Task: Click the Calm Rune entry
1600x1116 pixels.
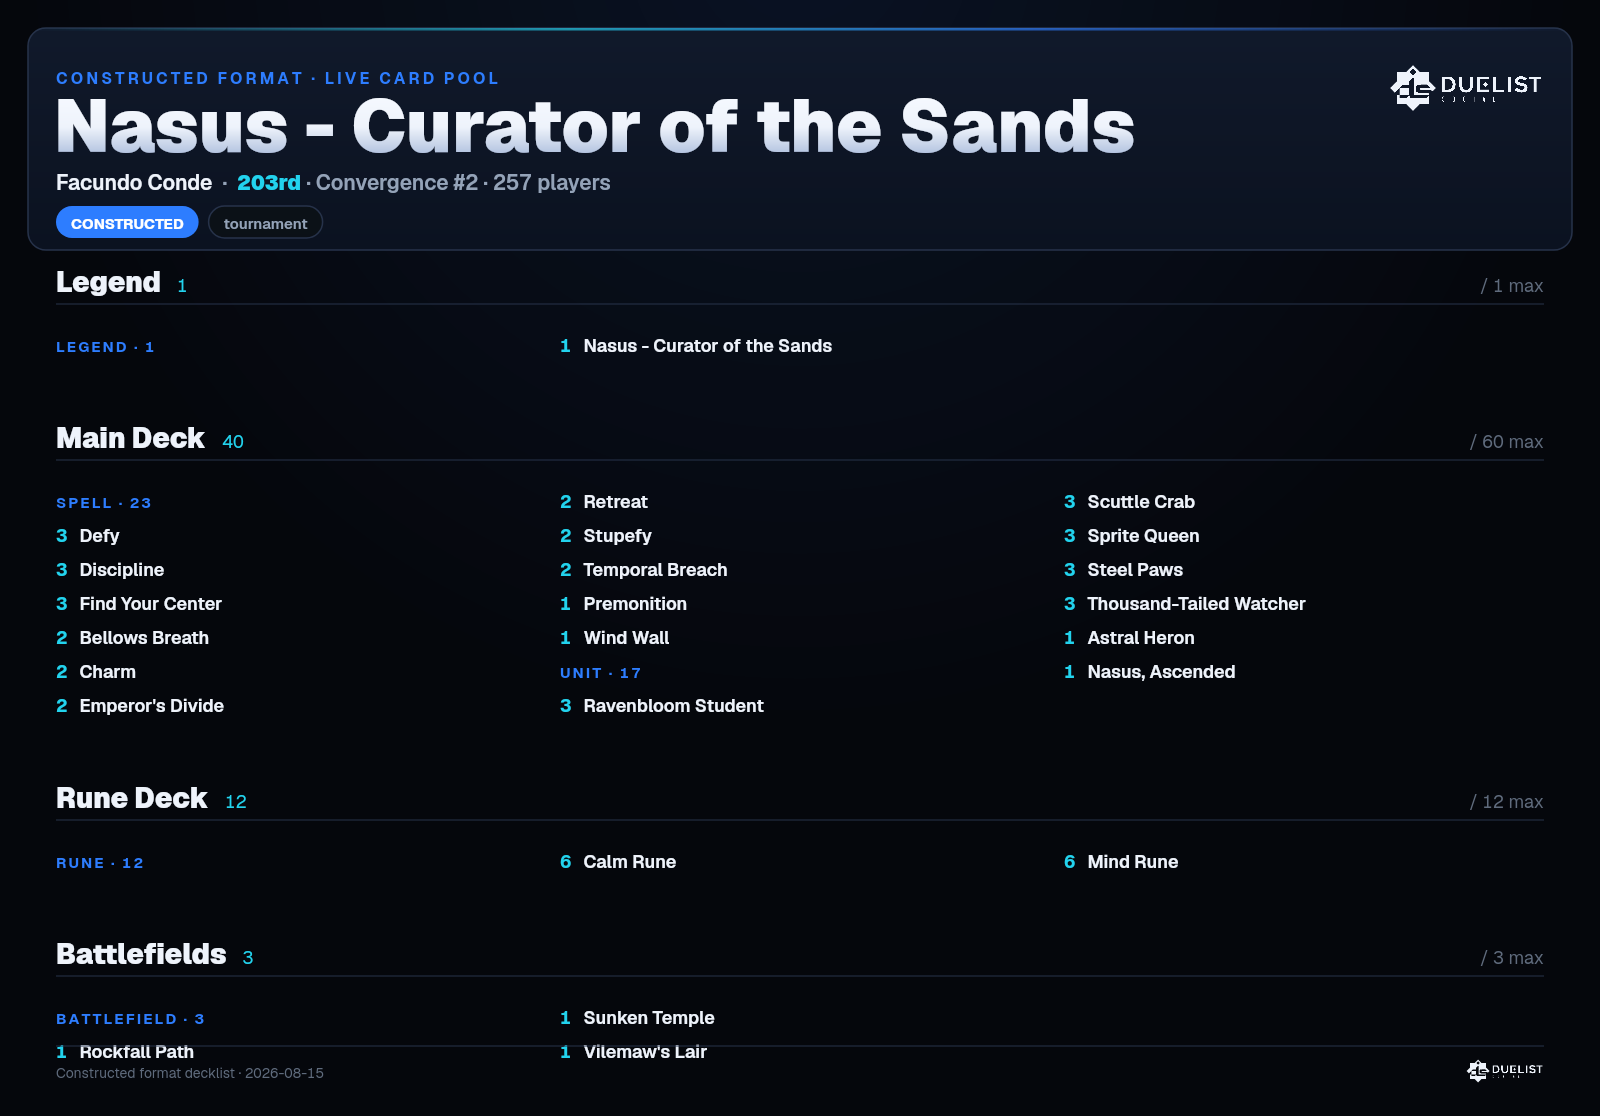Action: pos(618,862)
